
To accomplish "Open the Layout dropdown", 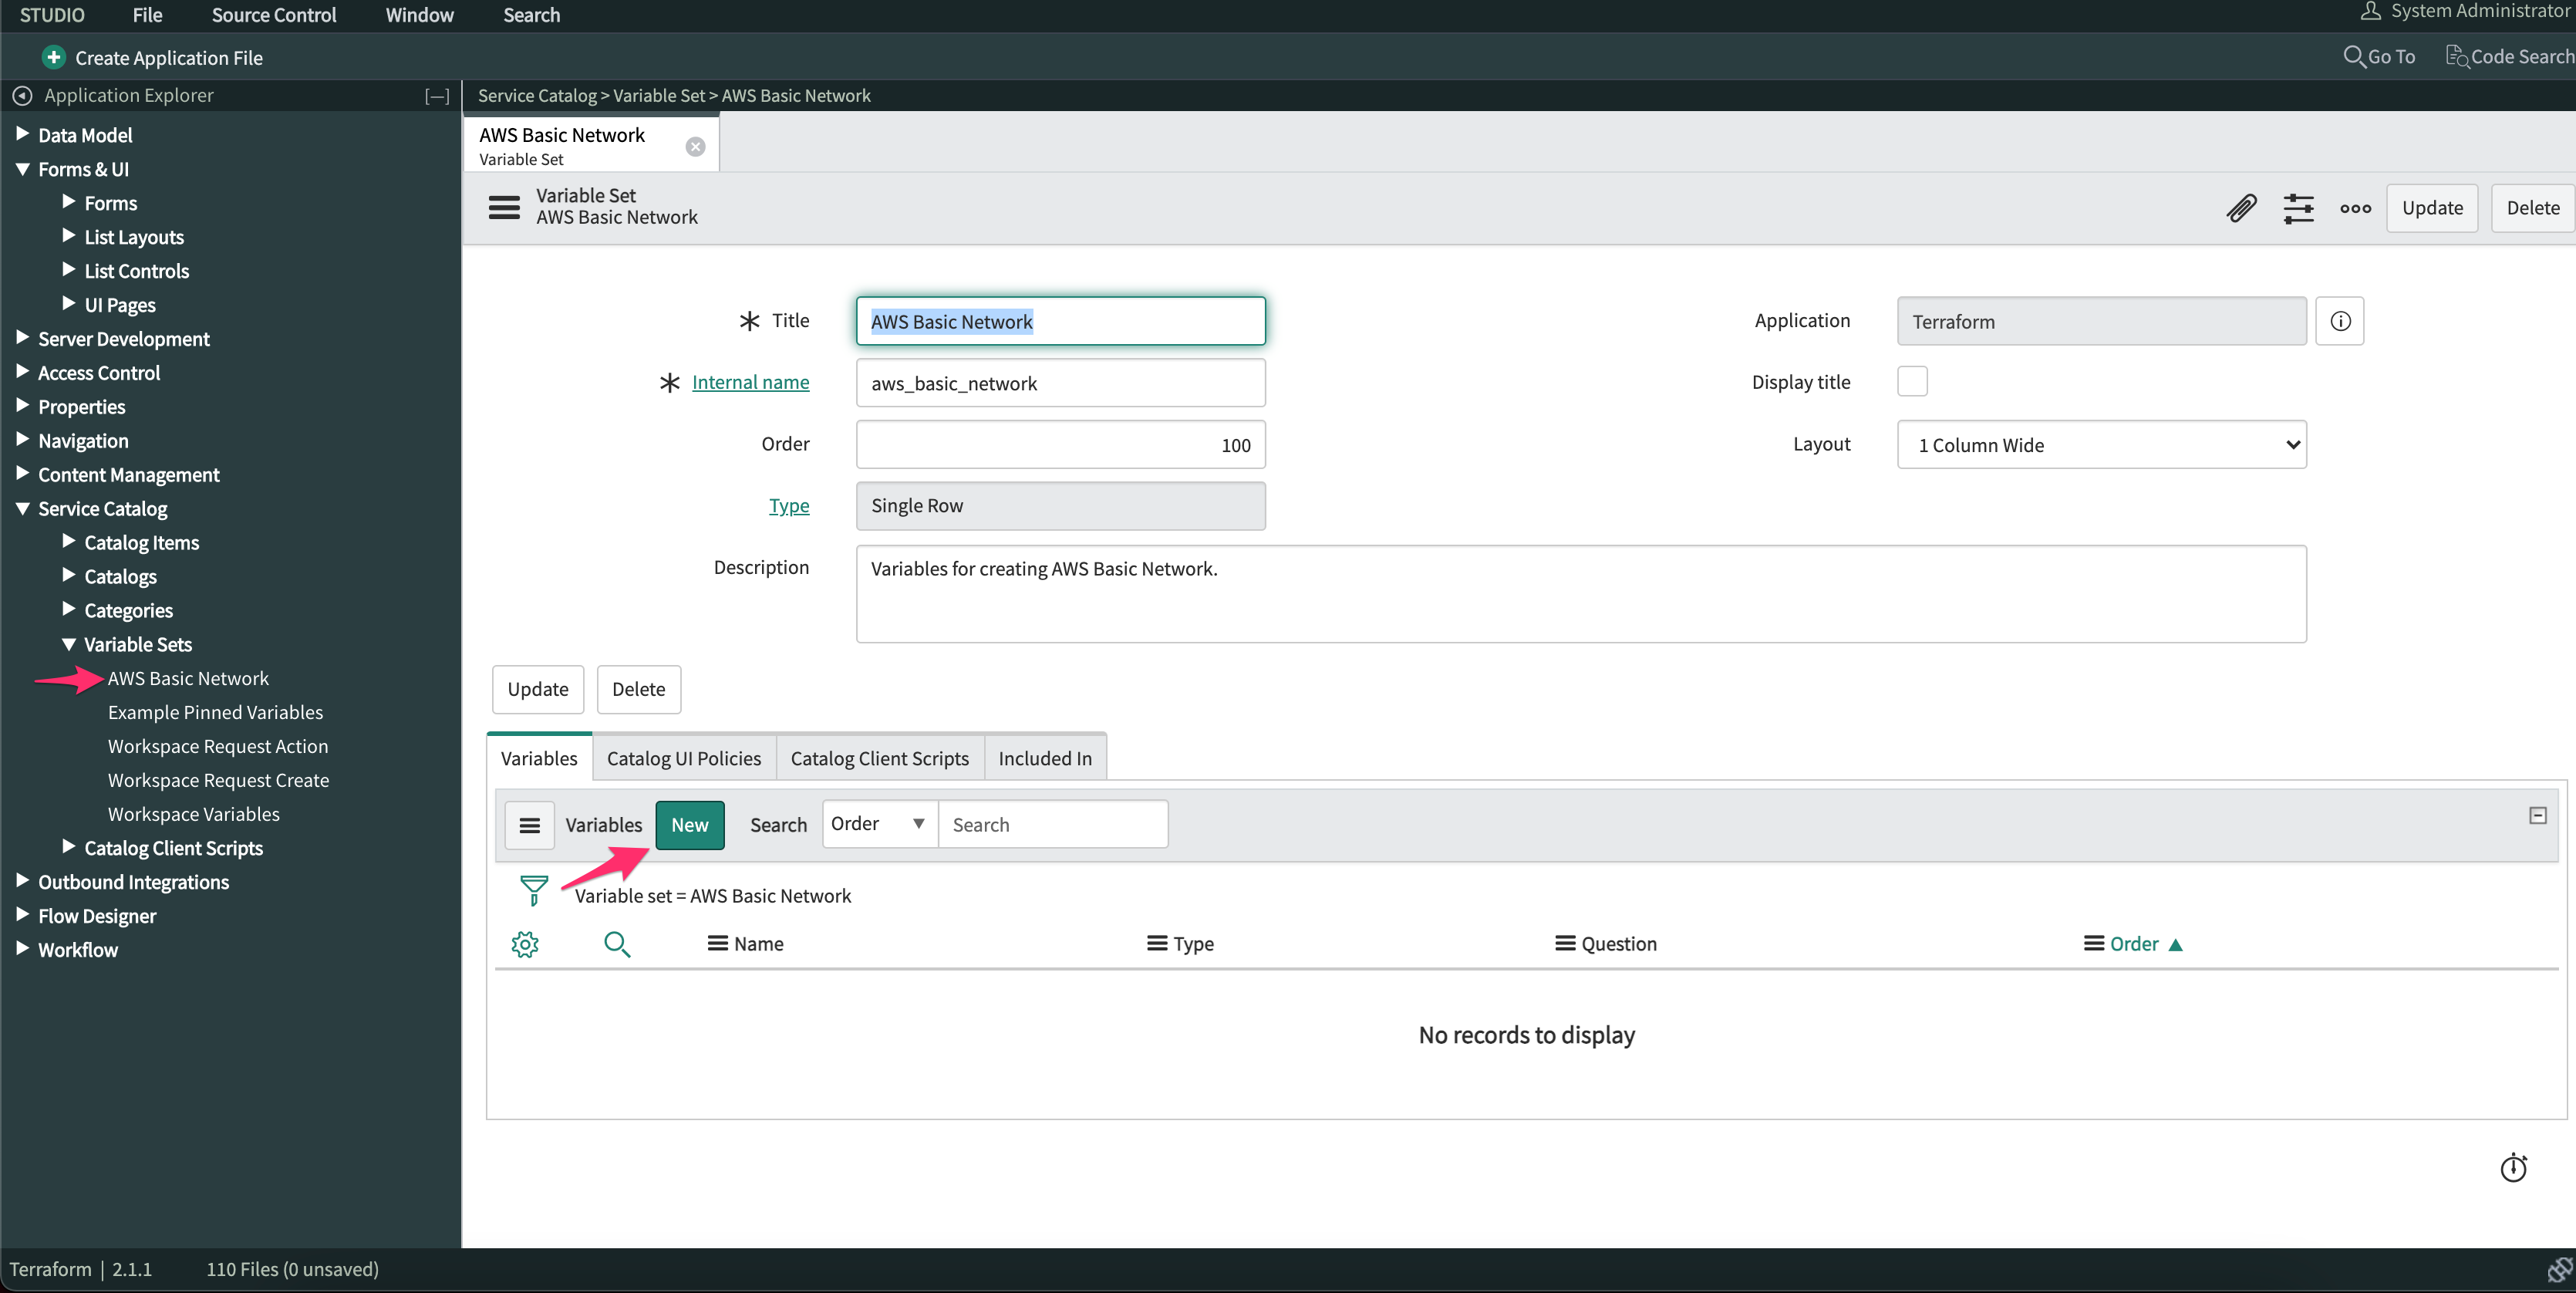I will (2101, 445).
